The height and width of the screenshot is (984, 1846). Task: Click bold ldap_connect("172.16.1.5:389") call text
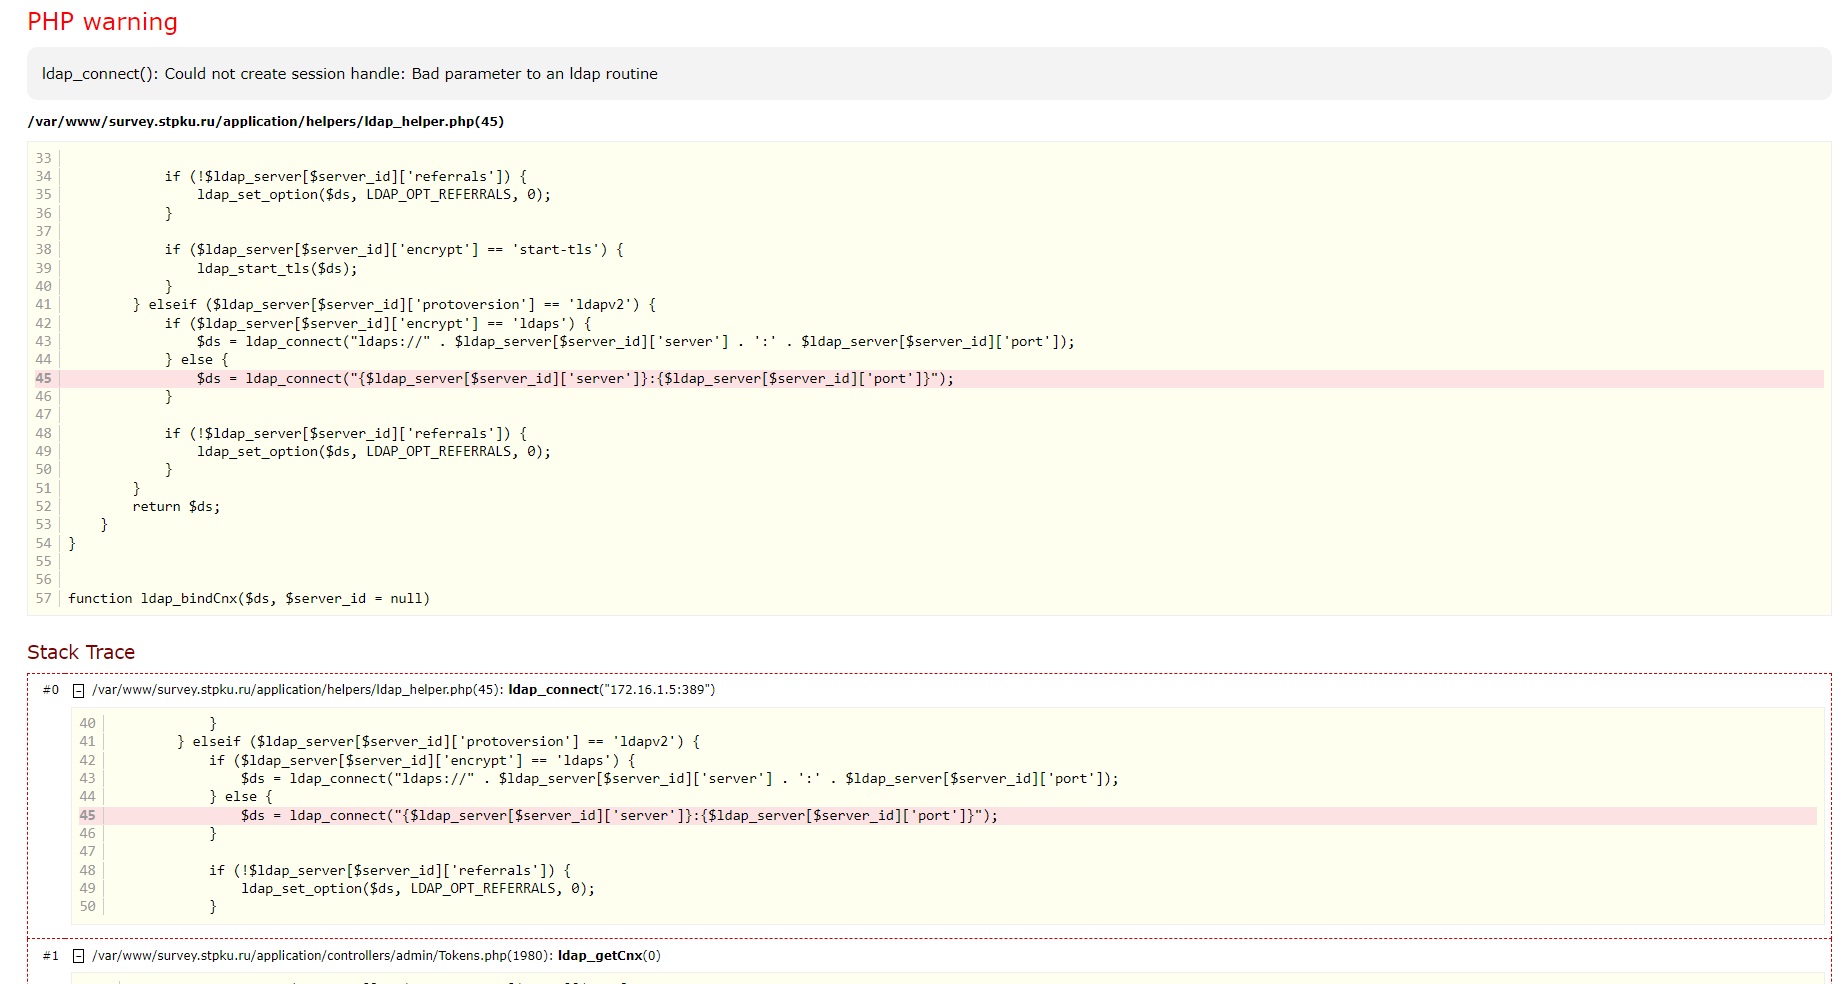tap(611, 690)
